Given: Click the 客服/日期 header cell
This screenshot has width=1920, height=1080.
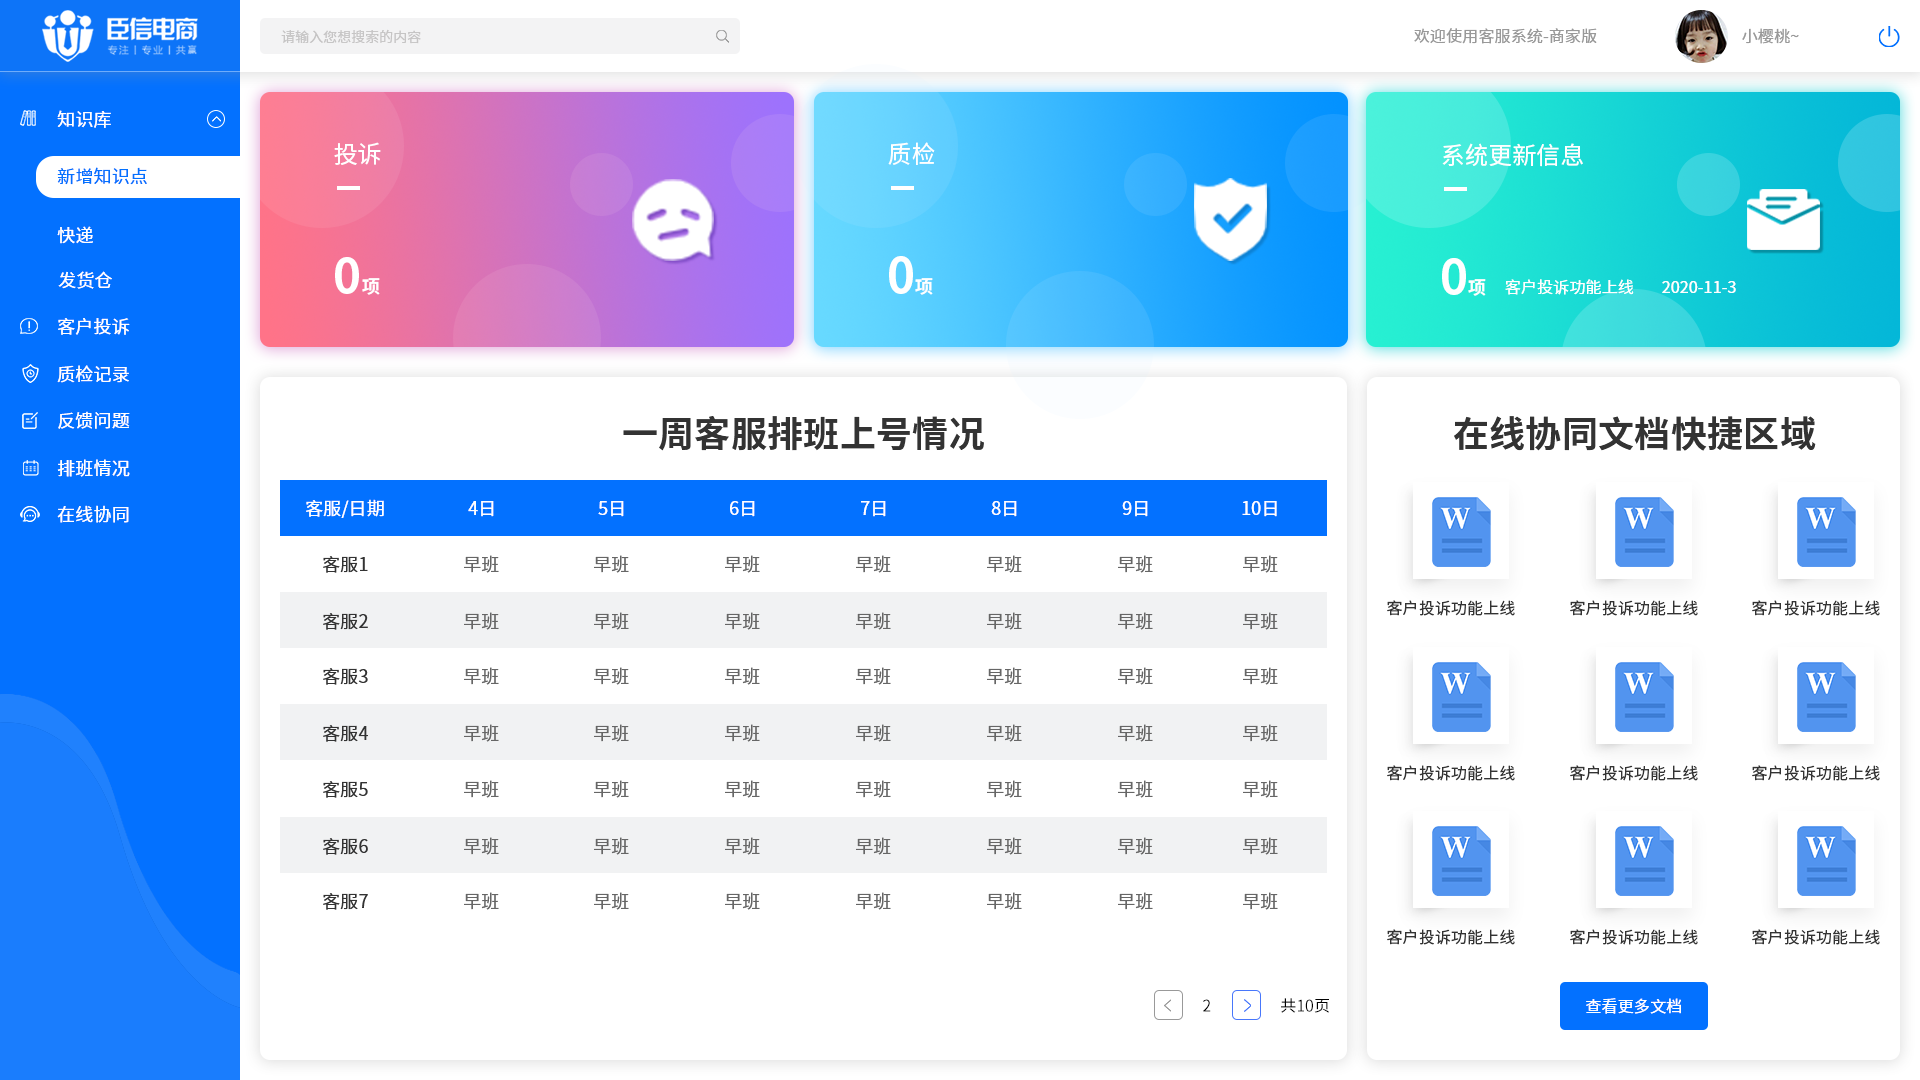Looking at the screenshot, I should [x=345, y=508].
